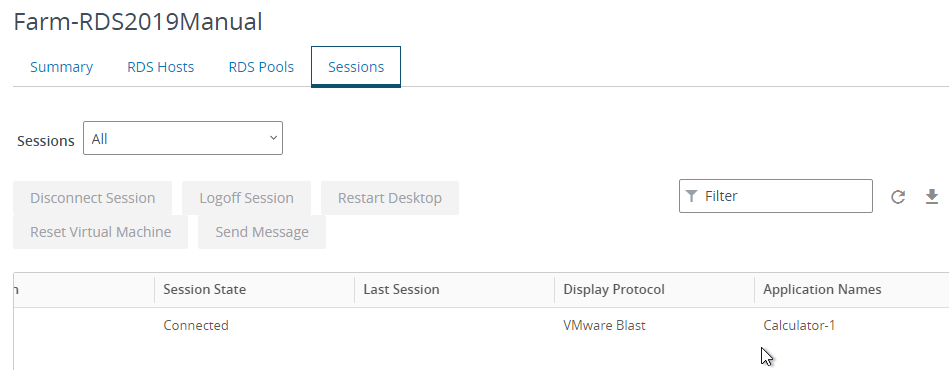Image resolution: width=949 pixels, height=370 pixels.
Task: Click the Calculator-1 application cell
Action: [799, 325]
